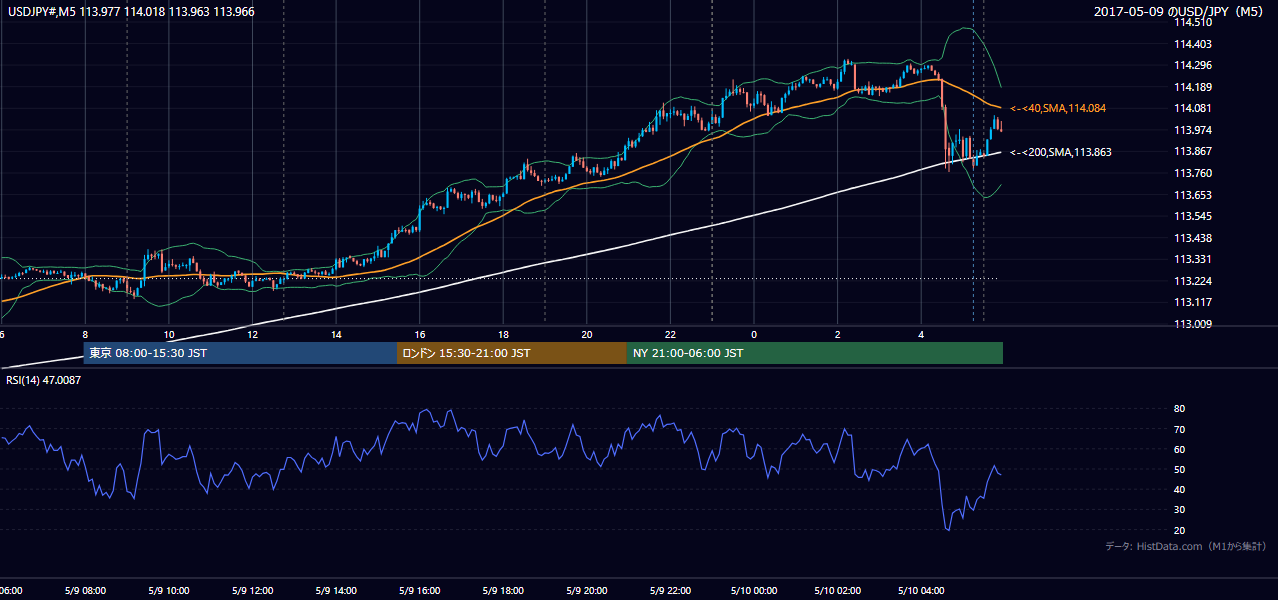Click RSI scale level 30
This screenshot has height=600, width=1278.
(x=1179, y=510)
